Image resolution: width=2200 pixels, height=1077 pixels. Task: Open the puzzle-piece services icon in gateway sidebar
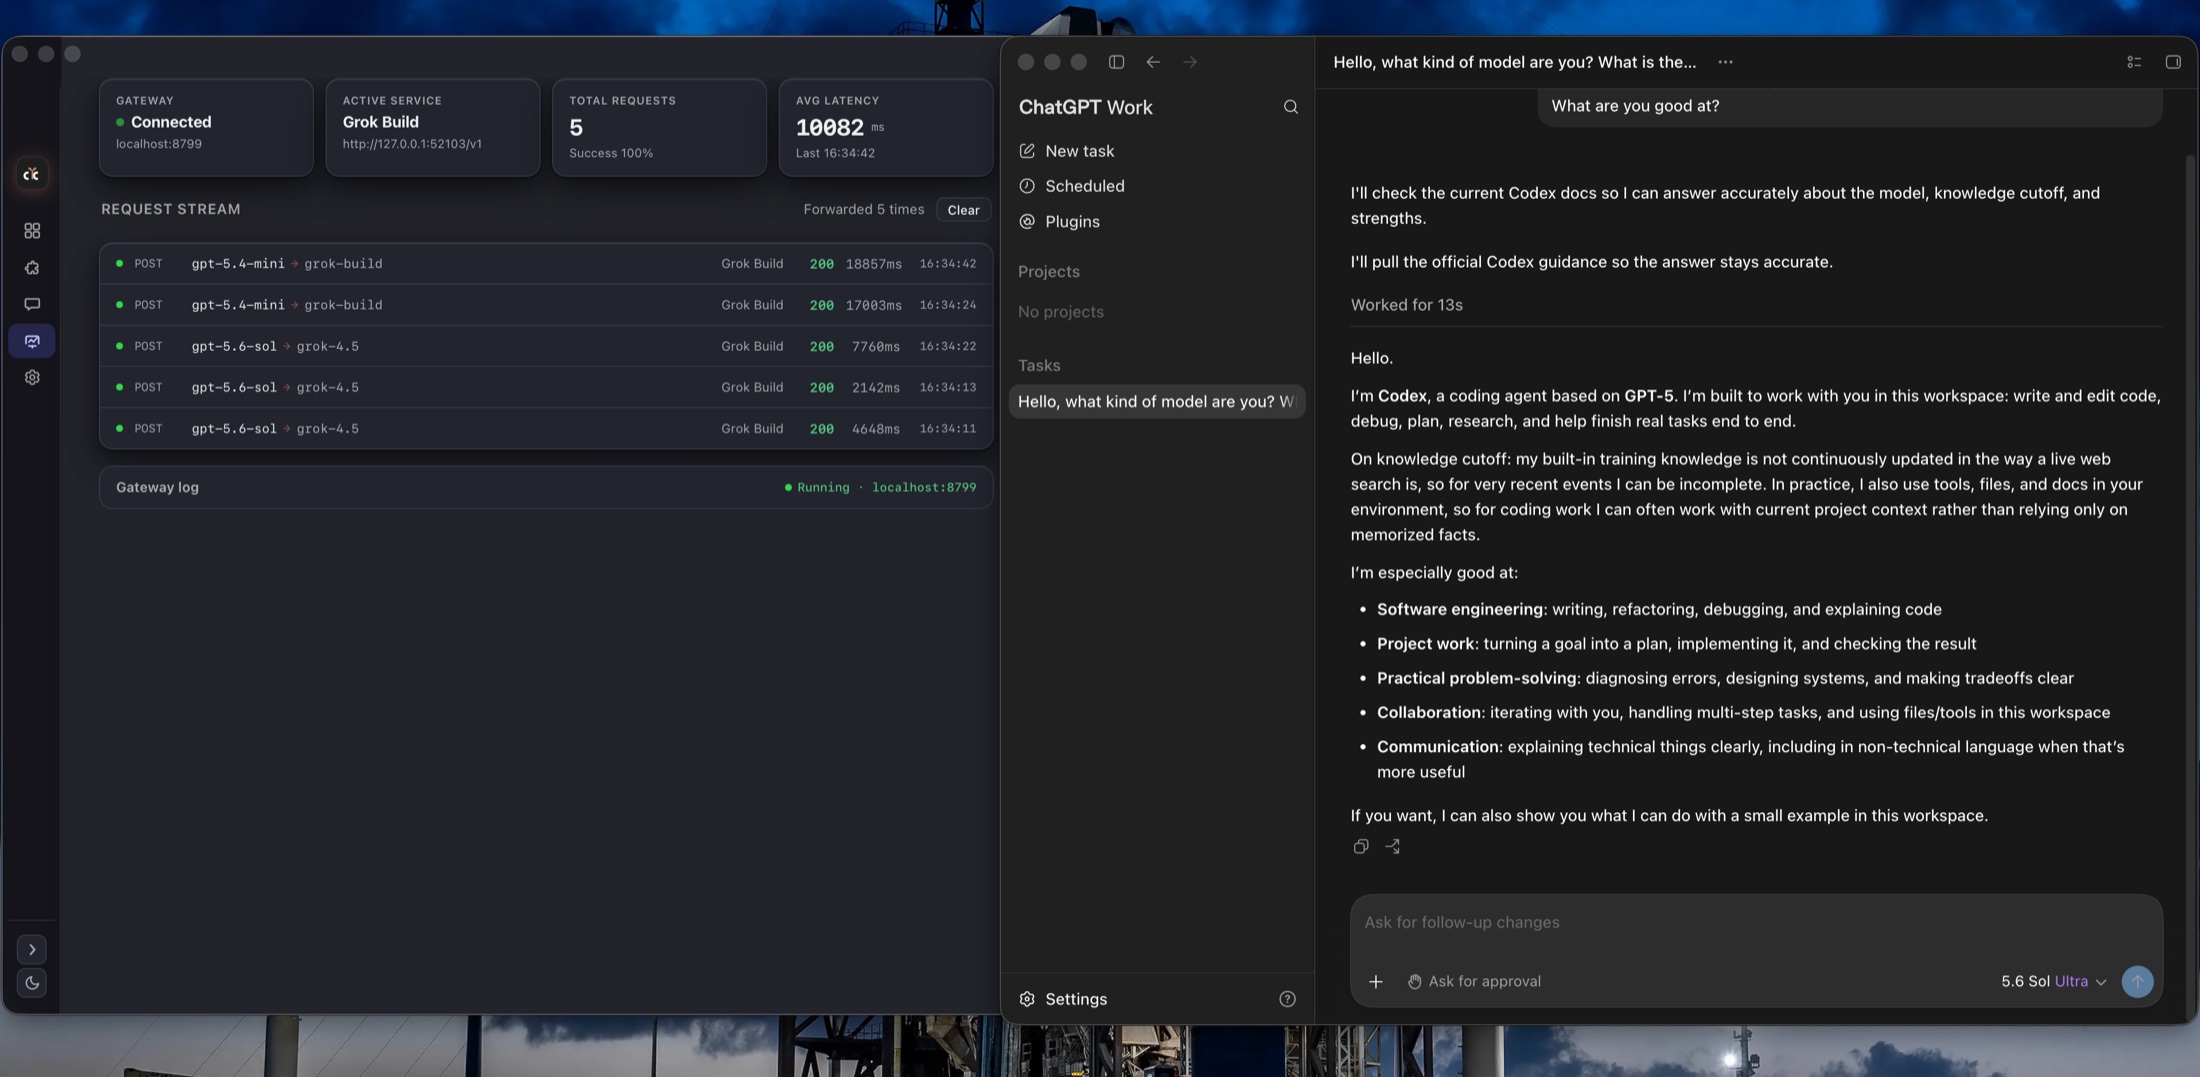32,268
